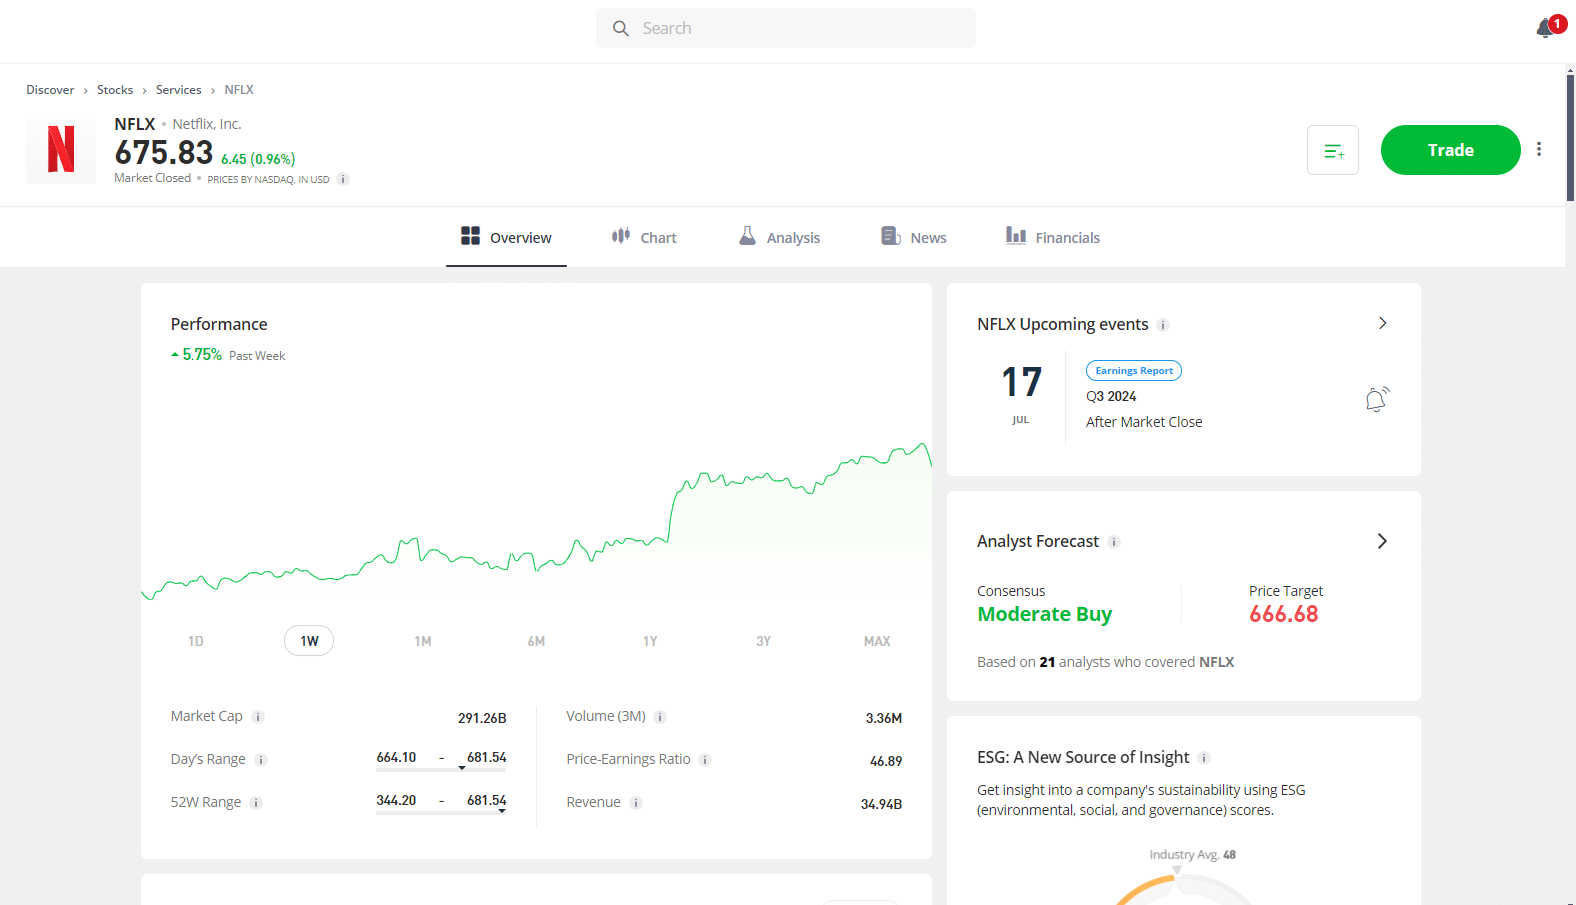Image resolution: width=1576 pixels, height=905 pixels.
Task: Select the 1M chart timeframe
Action: coord(423,641)
